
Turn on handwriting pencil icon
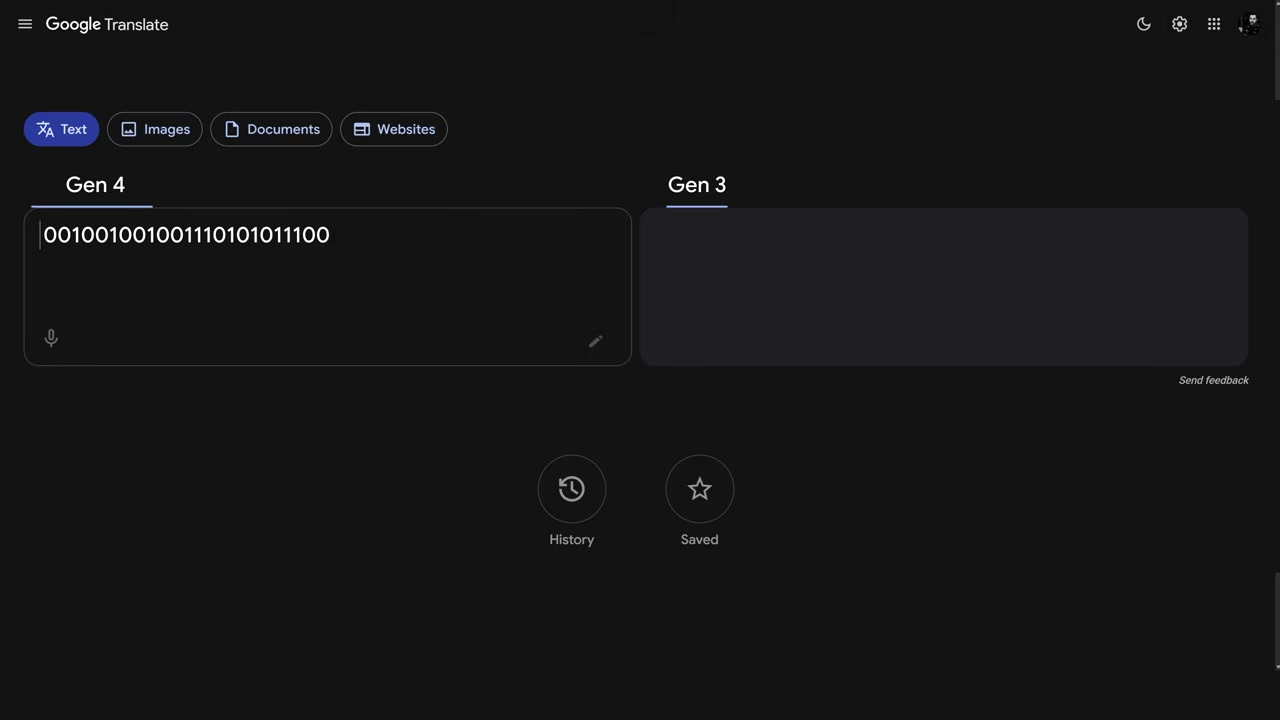point(595,341)
